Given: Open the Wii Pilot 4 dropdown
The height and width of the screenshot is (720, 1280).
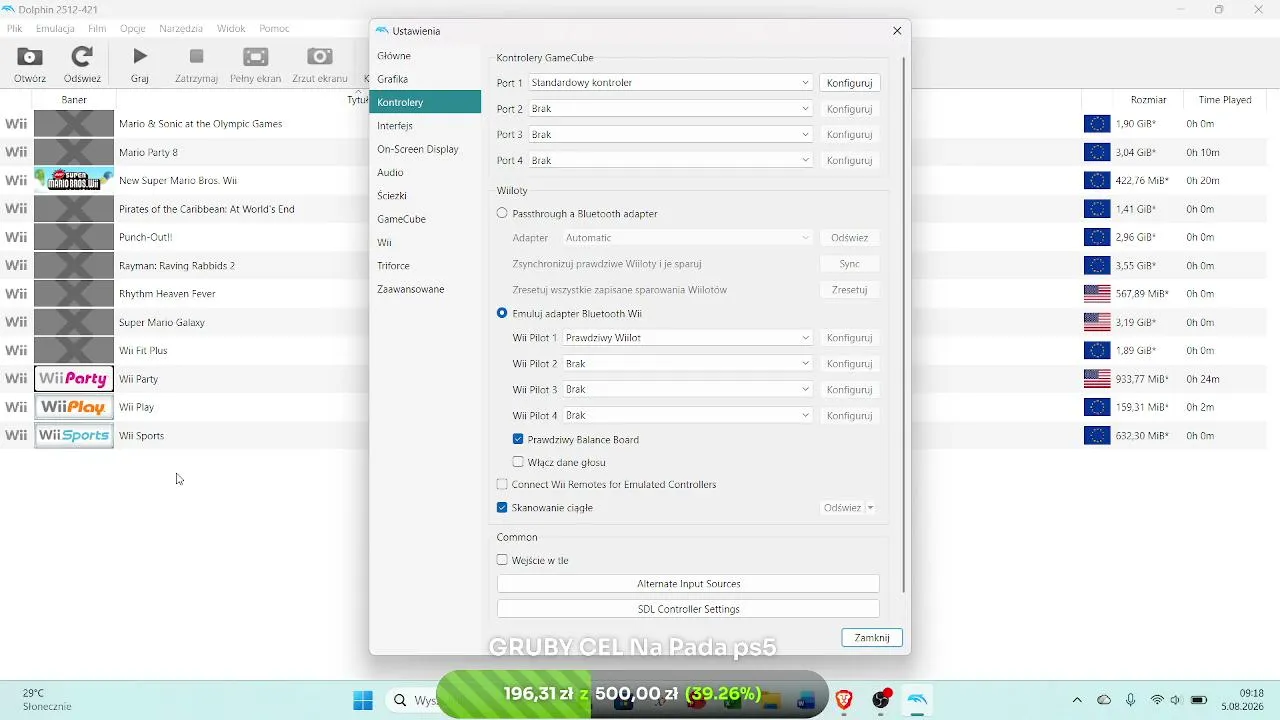Looking at the screenshot, I should [687, 415].
